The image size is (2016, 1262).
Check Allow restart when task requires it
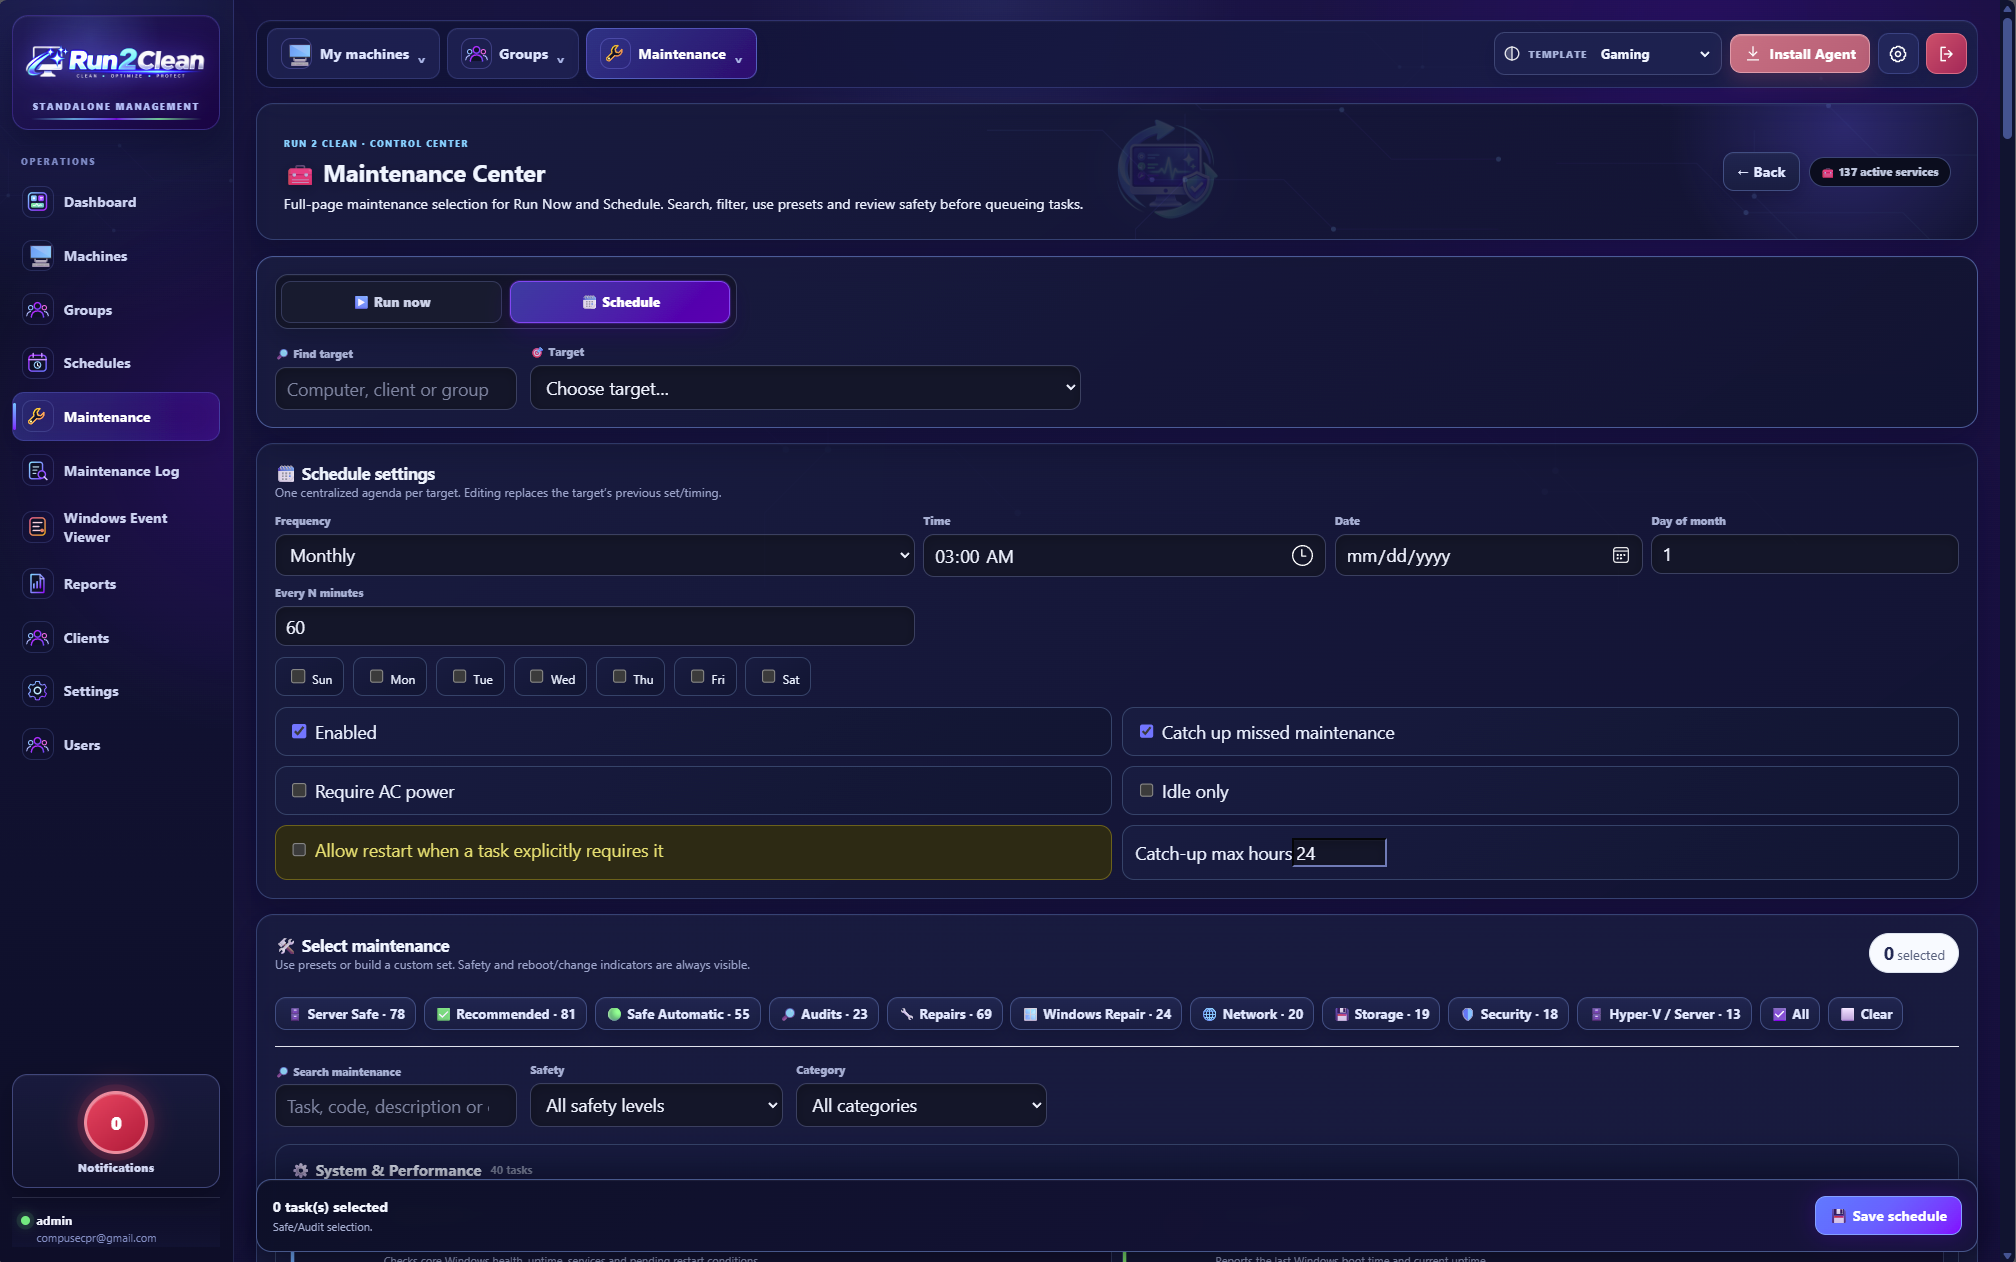click(x=298, y=850)
